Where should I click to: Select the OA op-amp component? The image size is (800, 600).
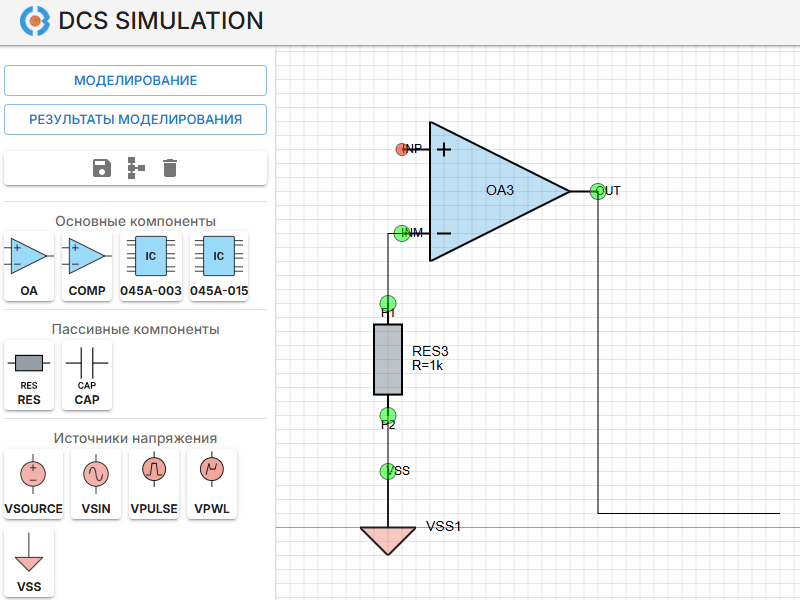point(29,266)
